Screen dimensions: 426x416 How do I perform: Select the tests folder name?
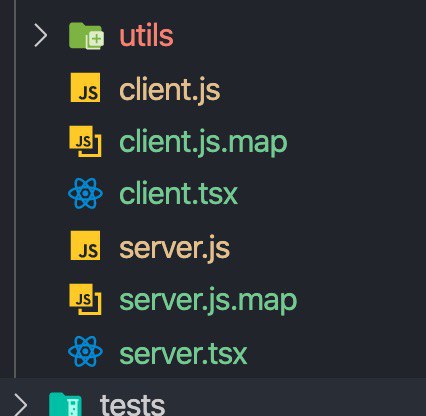tap(132, 405)
